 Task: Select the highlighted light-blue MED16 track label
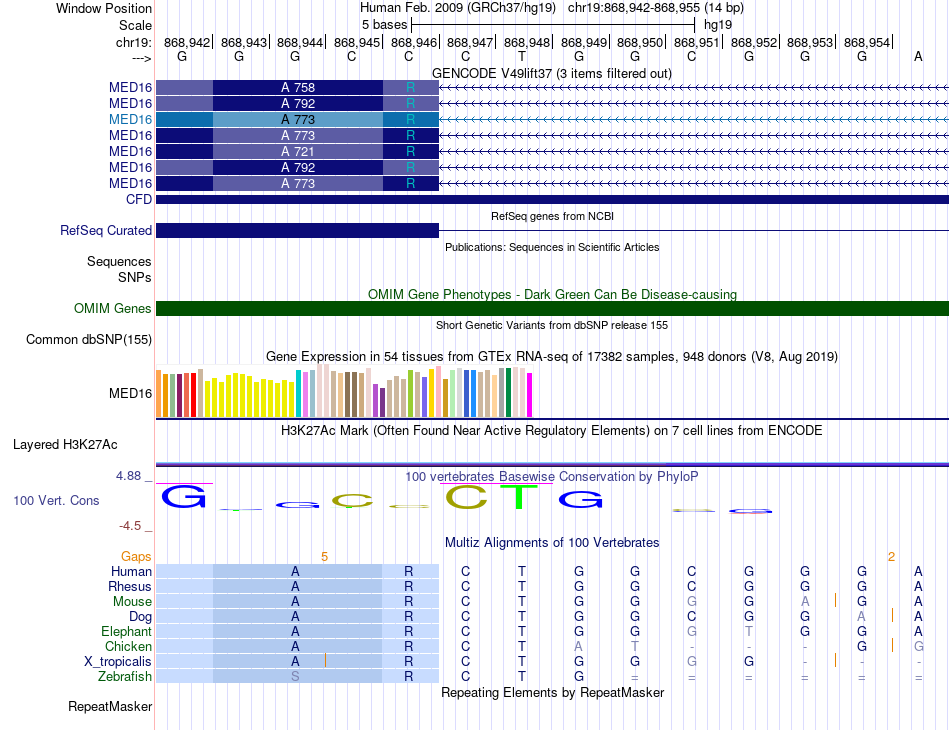tap(130, 119)
